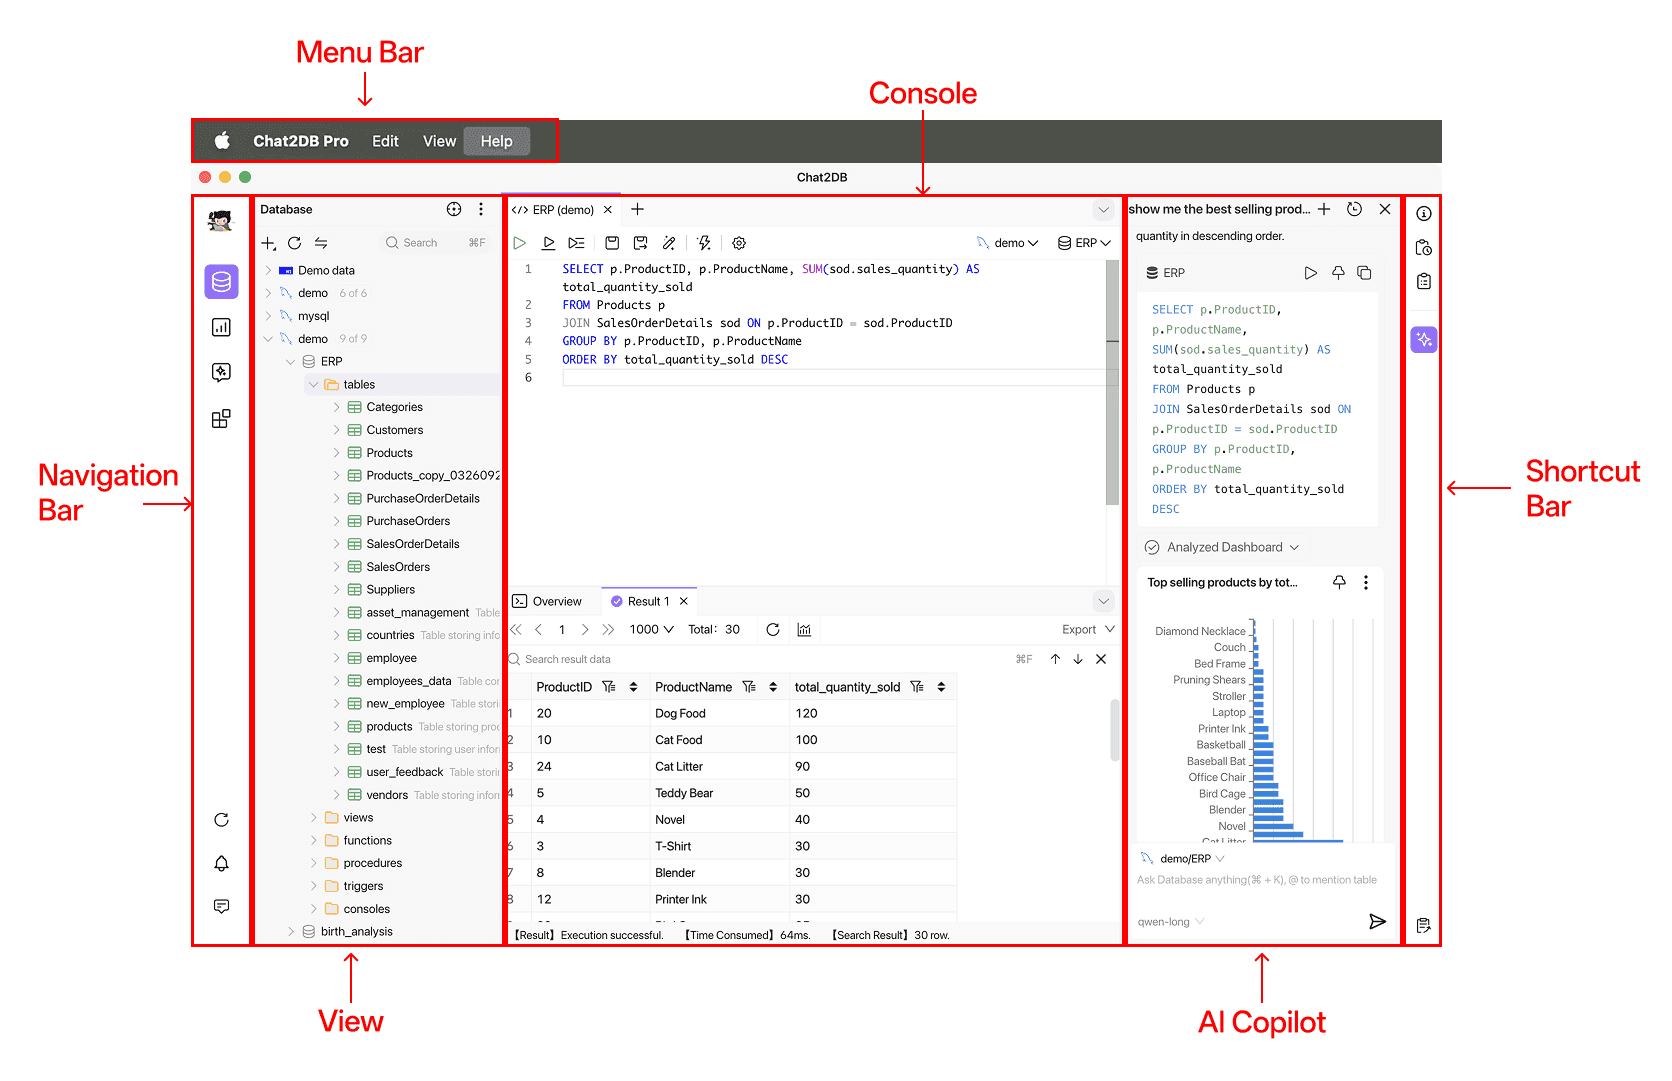
Task: Click the add connection plus icon in the Database toolbar
Action: point(268,243)
